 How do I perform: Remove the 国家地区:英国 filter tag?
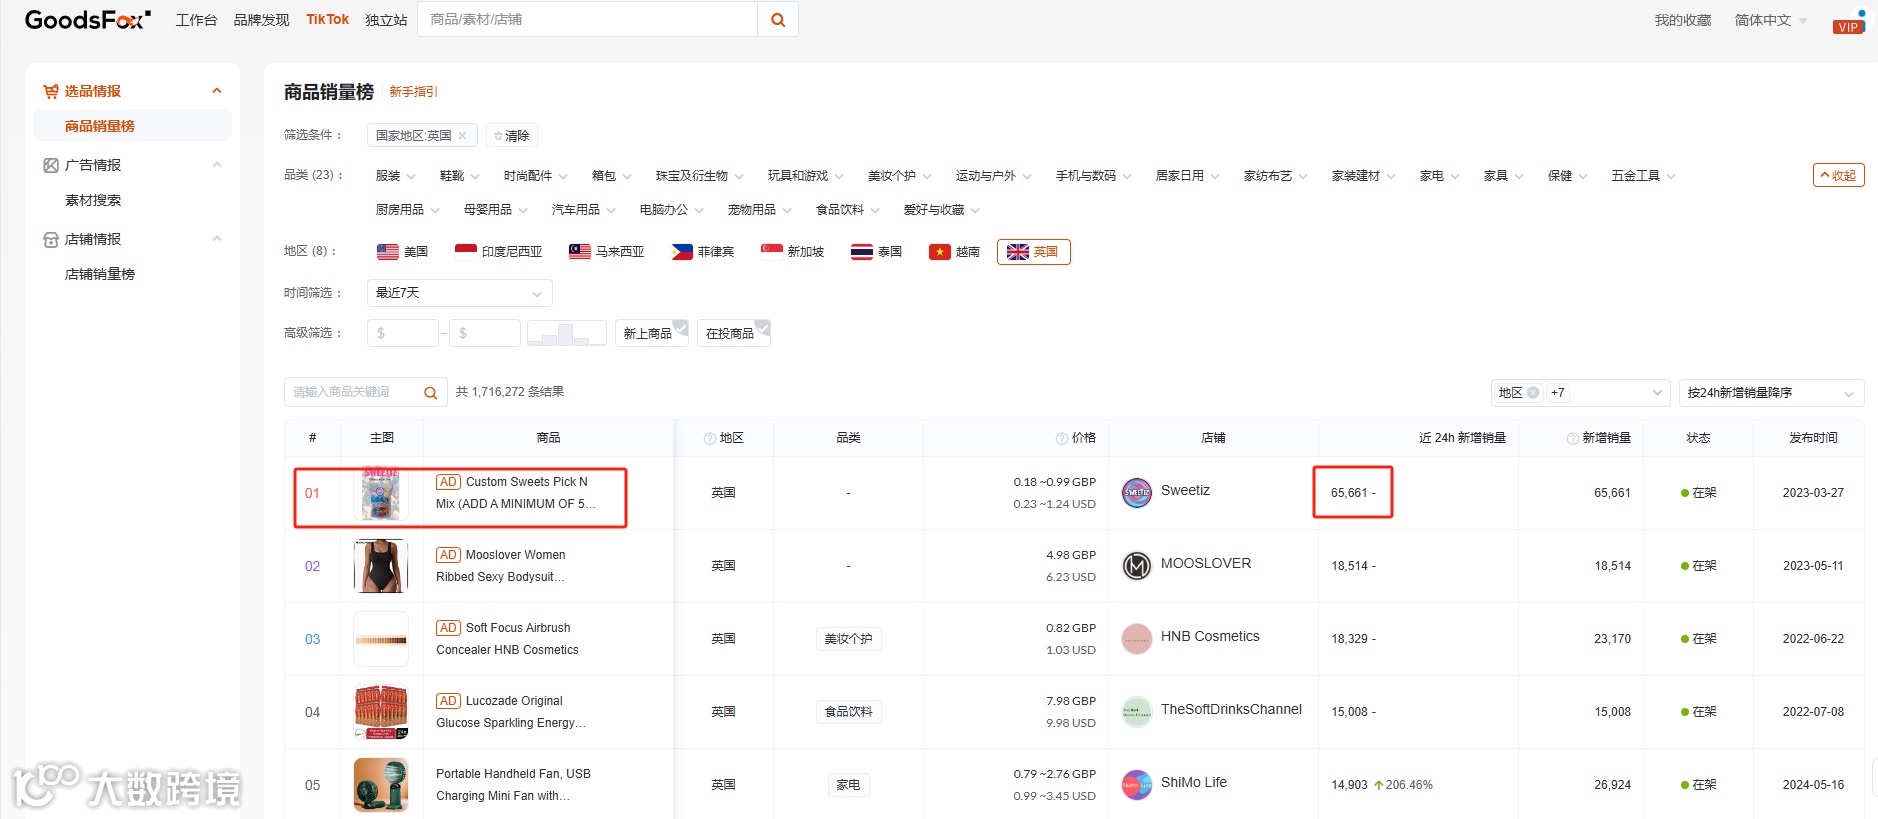[462, 135]
